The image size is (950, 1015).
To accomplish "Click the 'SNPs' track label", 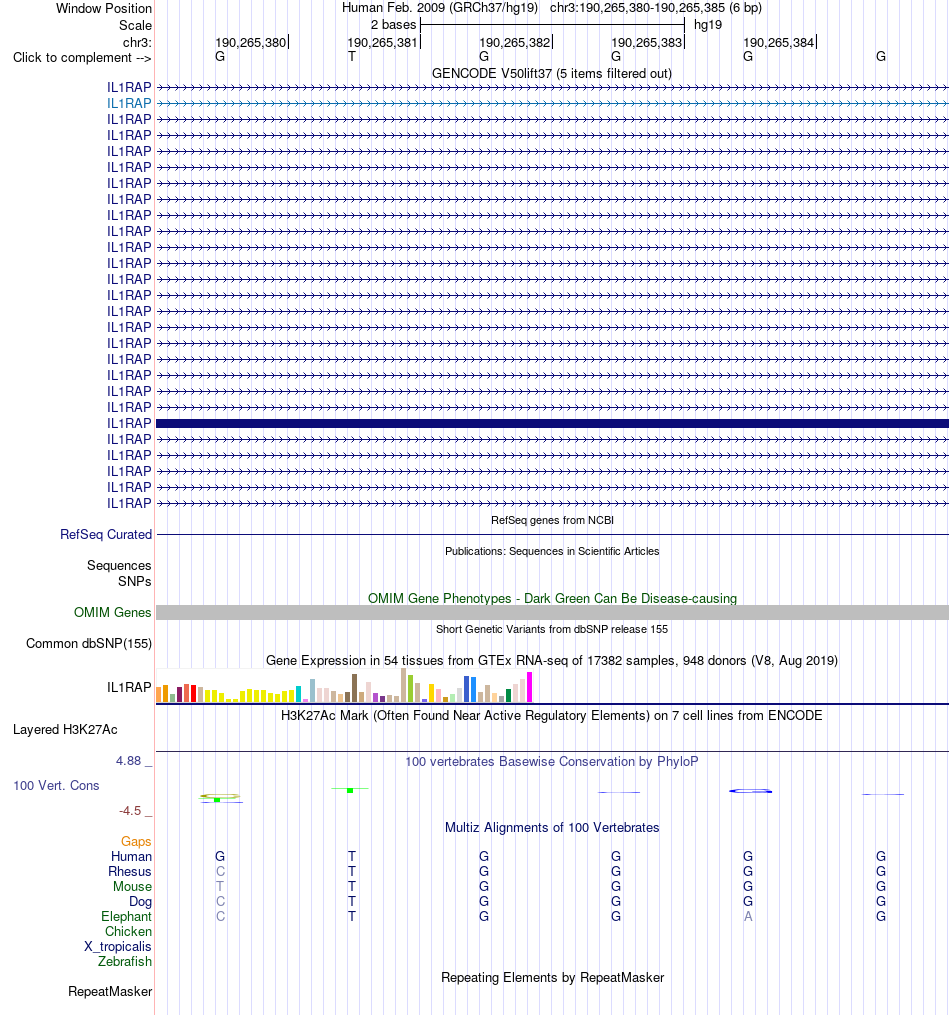I will (x=135, y=581).
